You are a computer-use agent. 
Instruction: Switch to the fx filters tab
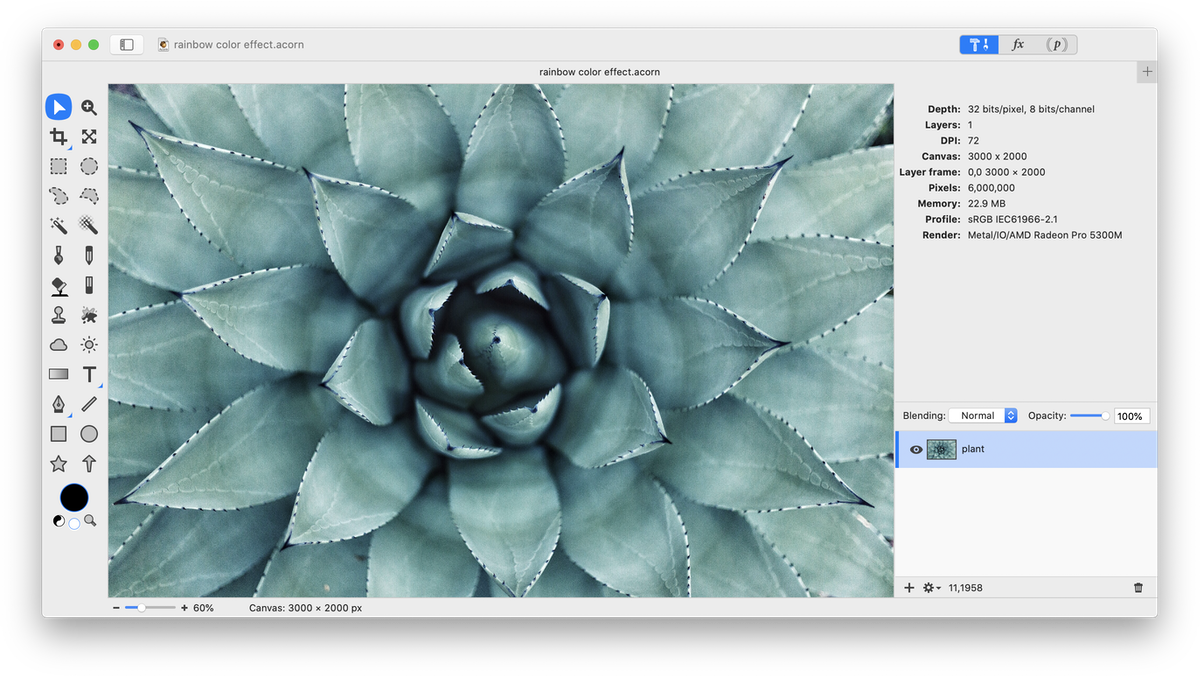(1018, 45)
